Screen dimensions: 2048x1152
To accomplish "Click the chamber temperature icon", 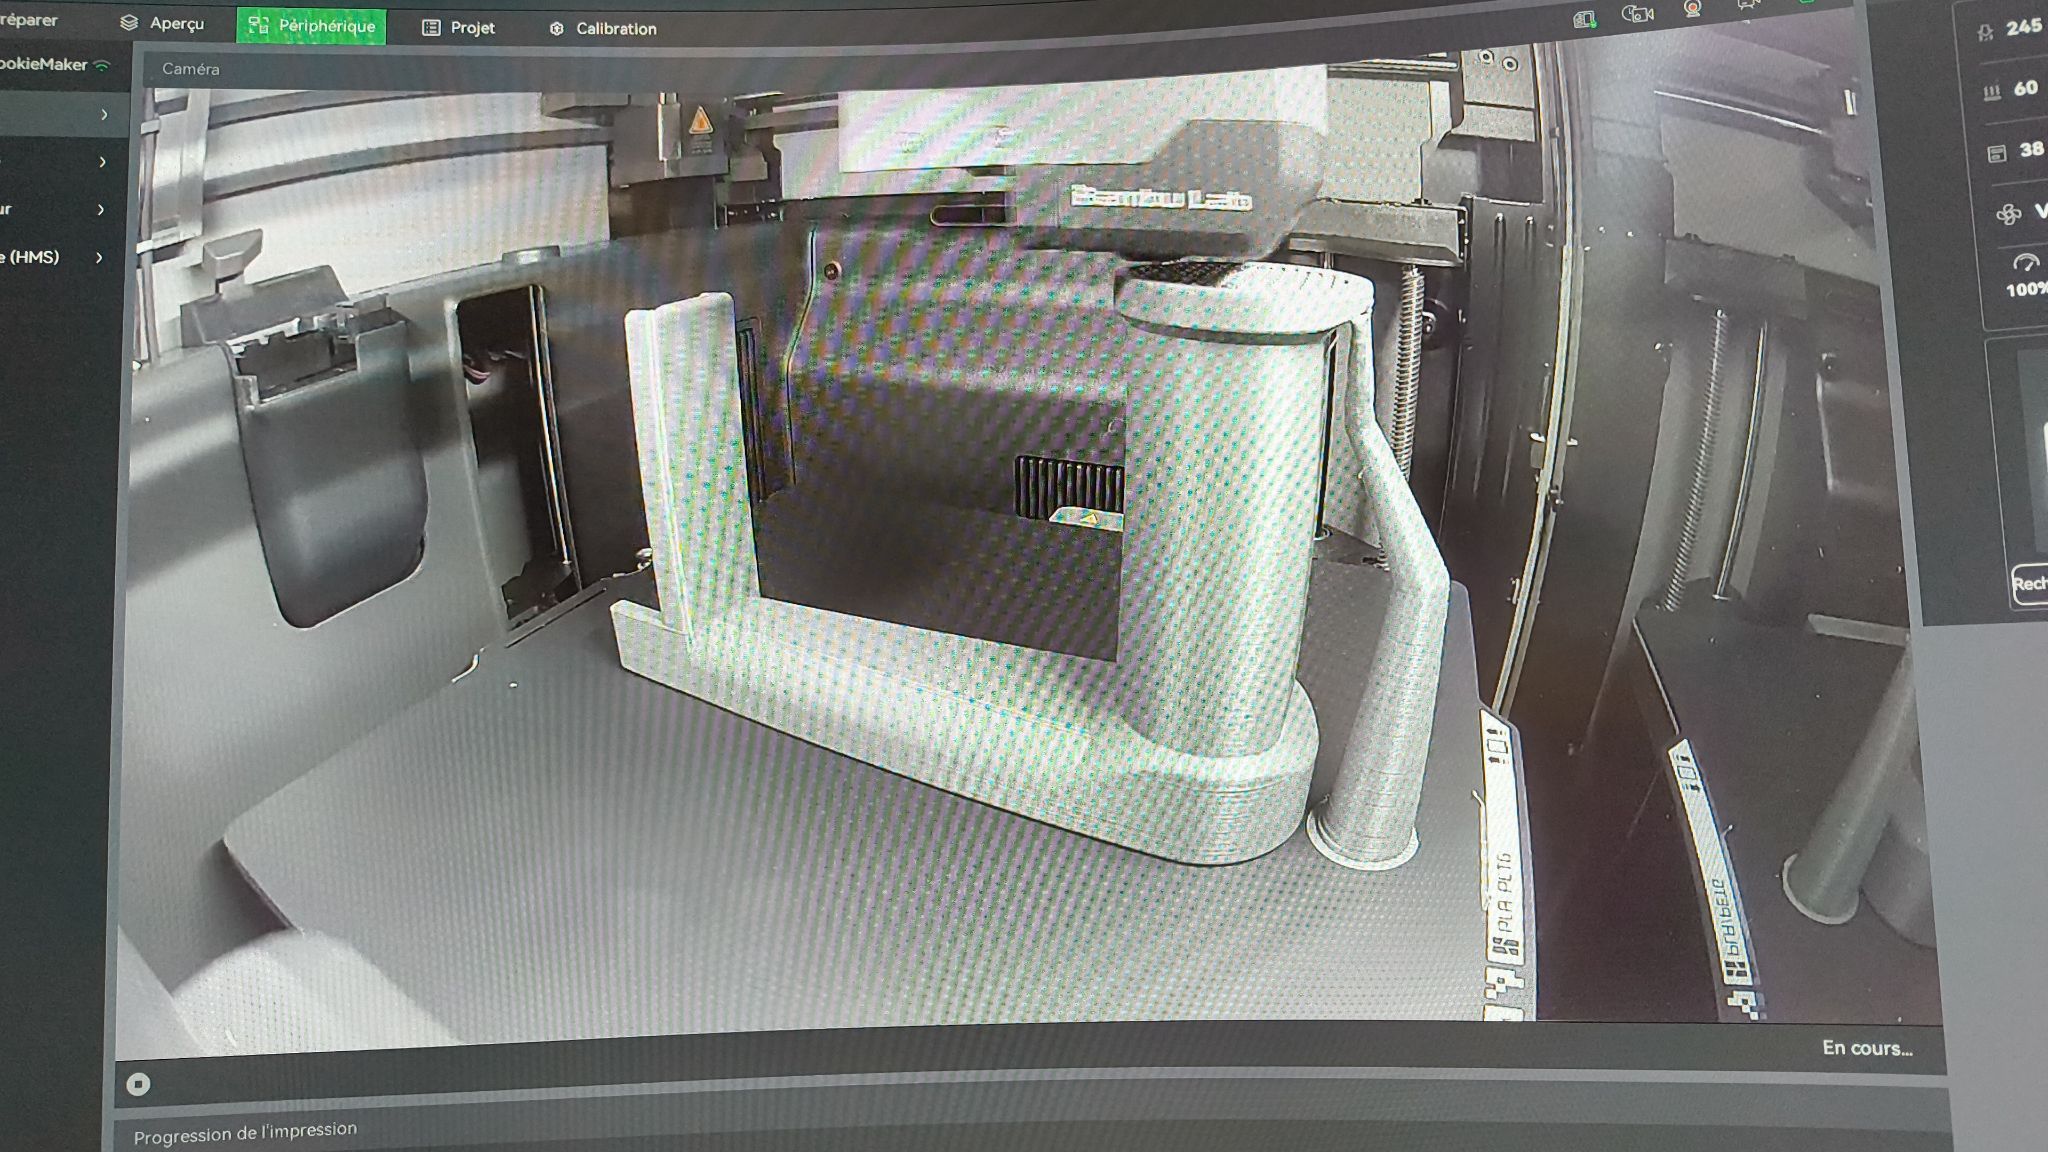I will [1996, 153].
